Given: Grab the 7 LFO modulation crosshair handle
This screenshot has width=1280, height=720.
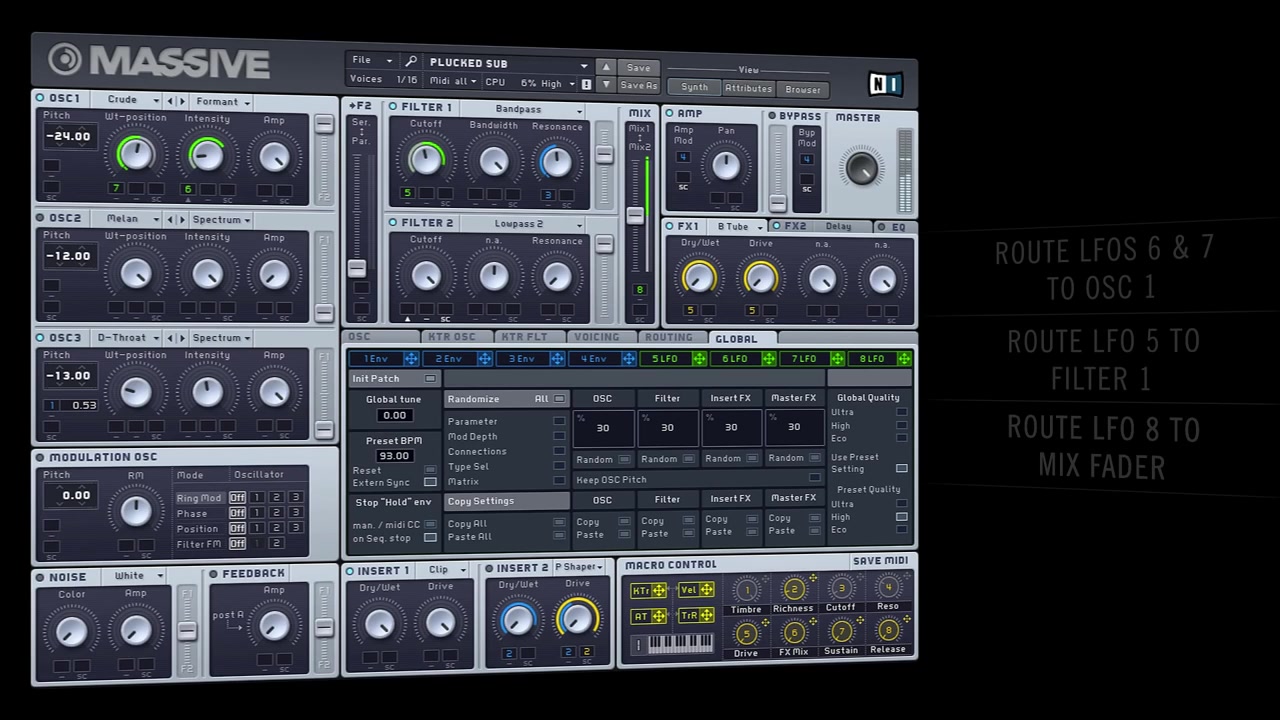Looking at the screenshot, I should (x=837, y=359).
